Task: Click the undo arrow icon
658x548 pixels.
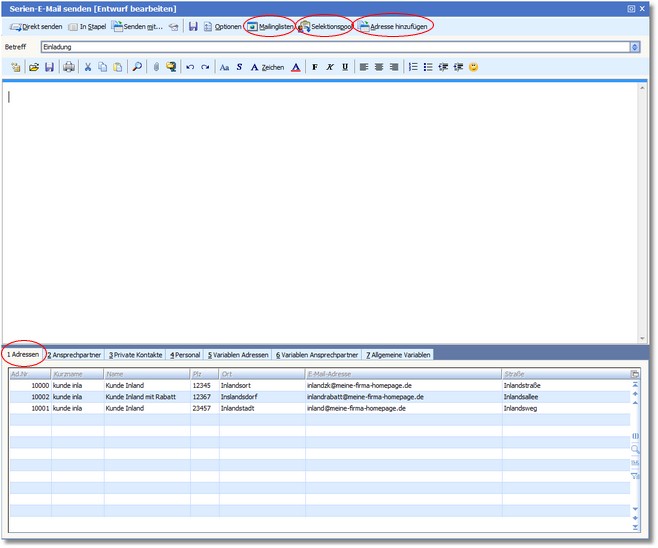Action: [190, 67]
